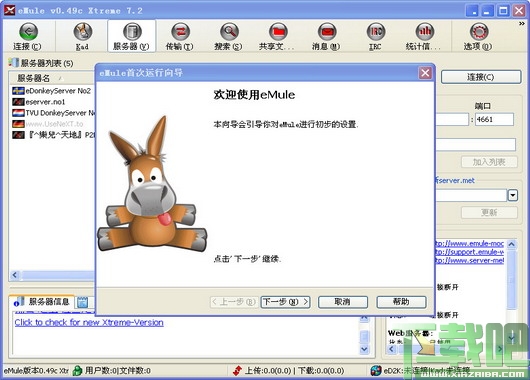Screen dimensions: 530x380
Task: Switch to the log tab beside server info
Action: coord(82,302)
